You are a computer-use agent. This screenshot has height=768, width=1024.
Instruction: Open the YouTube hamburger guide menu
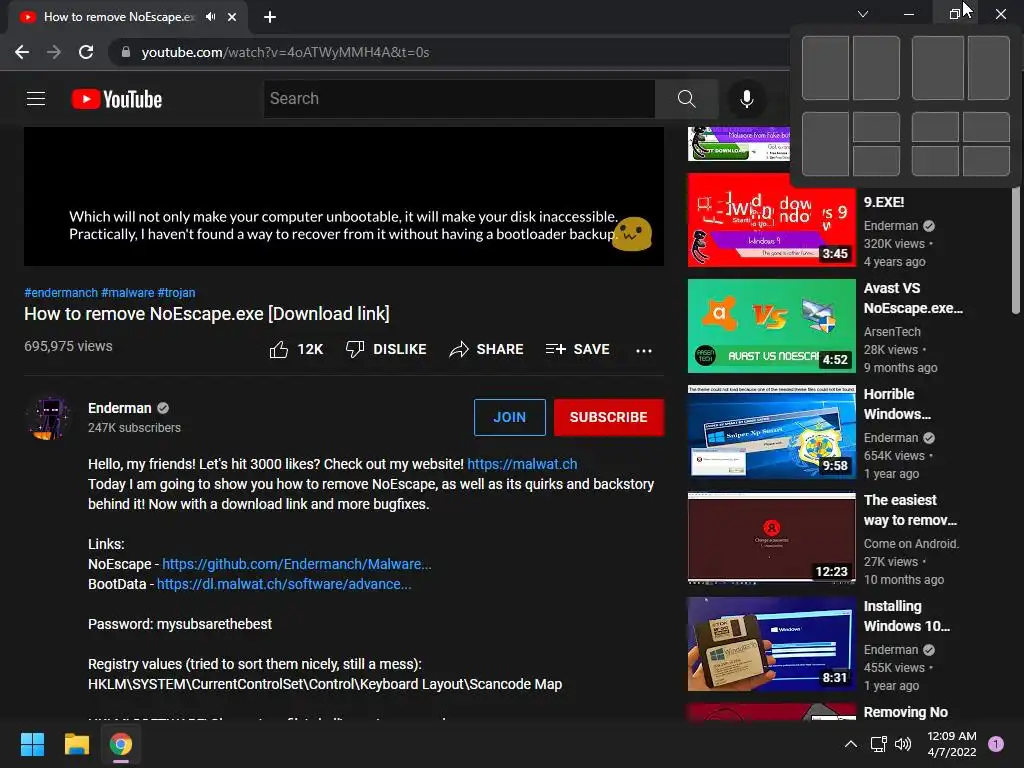coord(36,99)
